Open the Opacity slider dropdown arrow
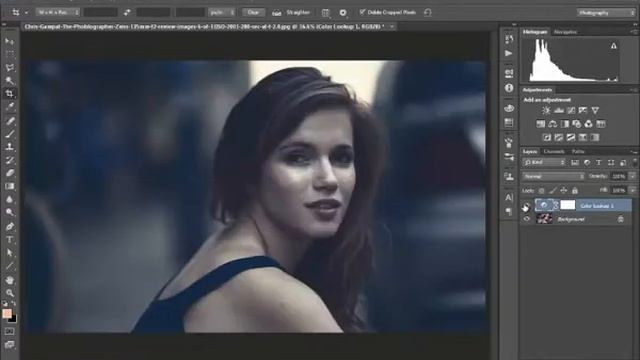Viewport: 640px width, 360px height. (632, 176)
